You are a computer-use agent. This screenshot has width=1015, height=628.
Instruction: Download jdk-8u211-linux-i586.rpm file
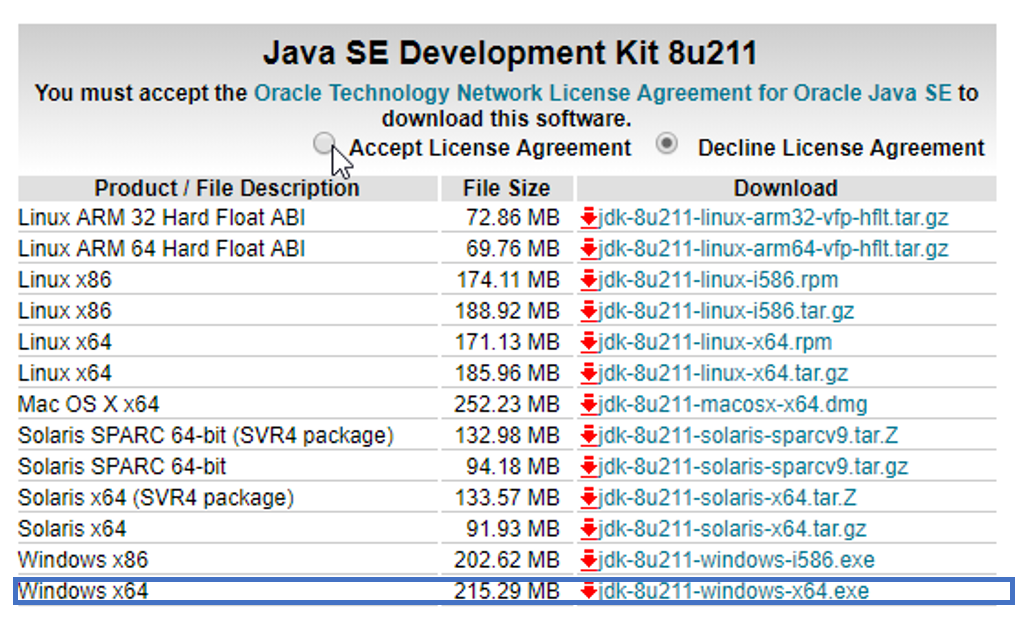coord(719,280)
